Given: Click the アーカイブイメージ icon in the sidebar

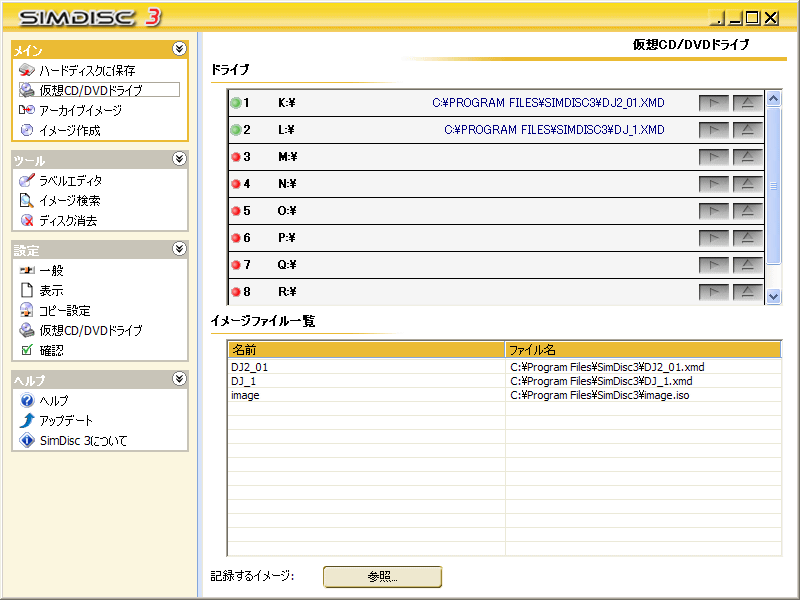Looking at the screenshot, I should pos(27,110).
